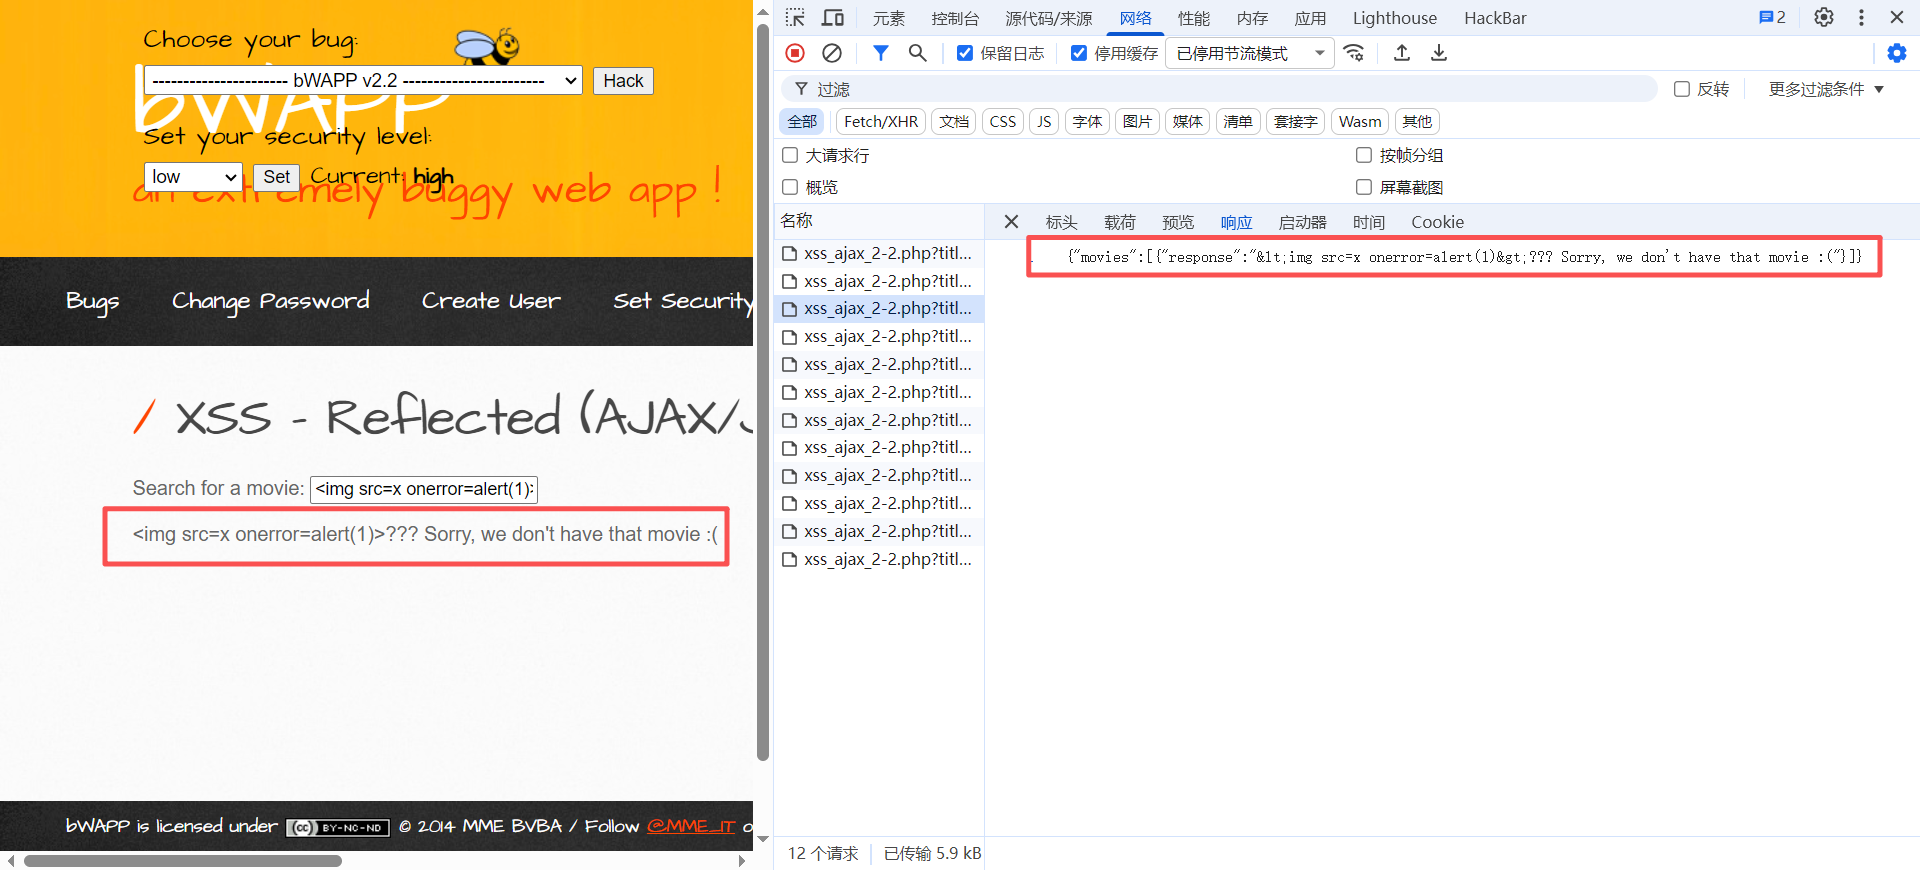Open the security level dropdown showing low

(194, 177)
